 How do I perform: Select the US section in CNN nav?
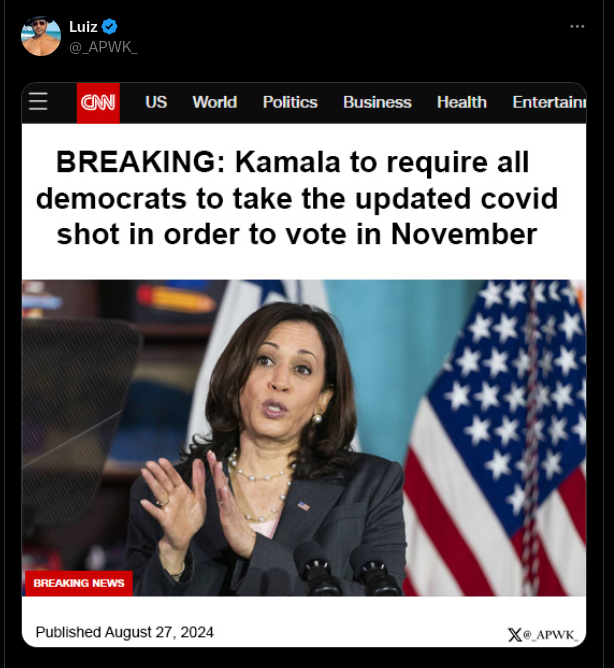click(x=156, y=102)
